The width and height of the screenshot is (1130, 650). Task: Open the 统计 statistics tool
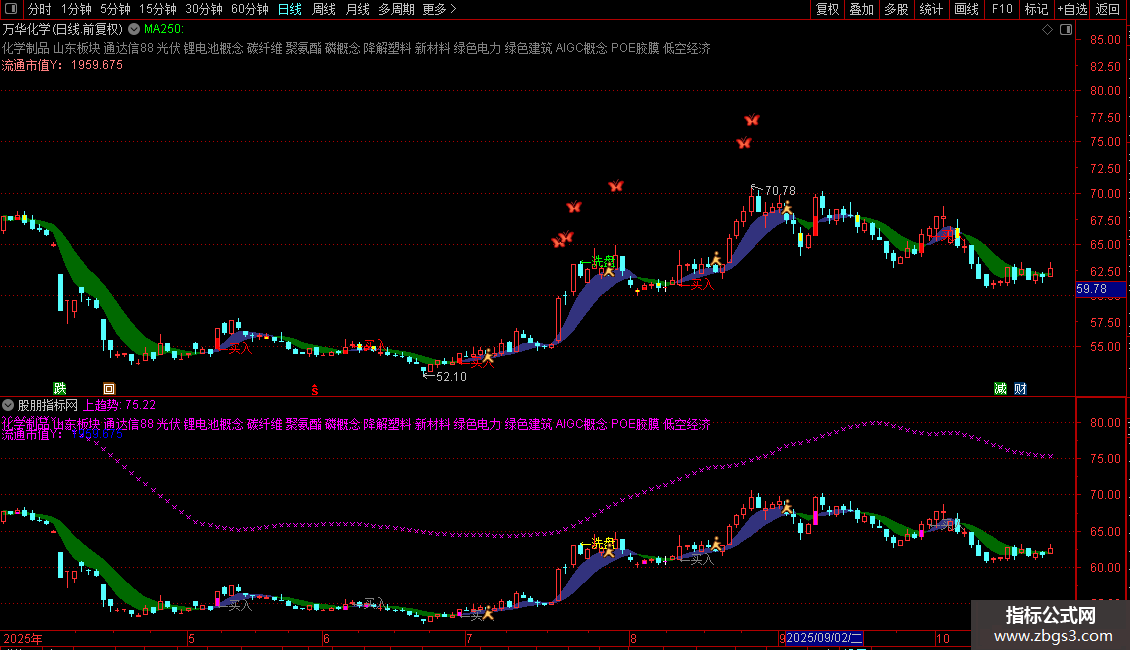point(931,9)
